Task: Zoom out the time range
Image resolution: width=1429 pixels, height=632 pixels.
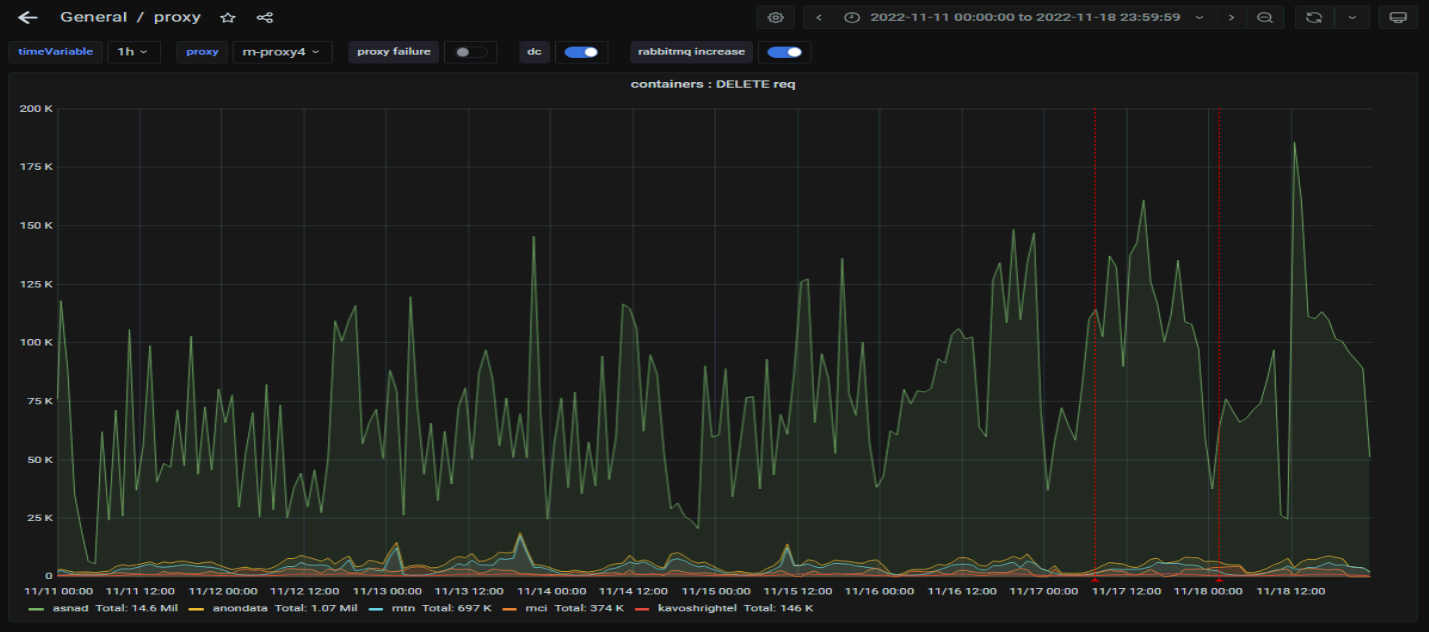Action: [1265, 18]
